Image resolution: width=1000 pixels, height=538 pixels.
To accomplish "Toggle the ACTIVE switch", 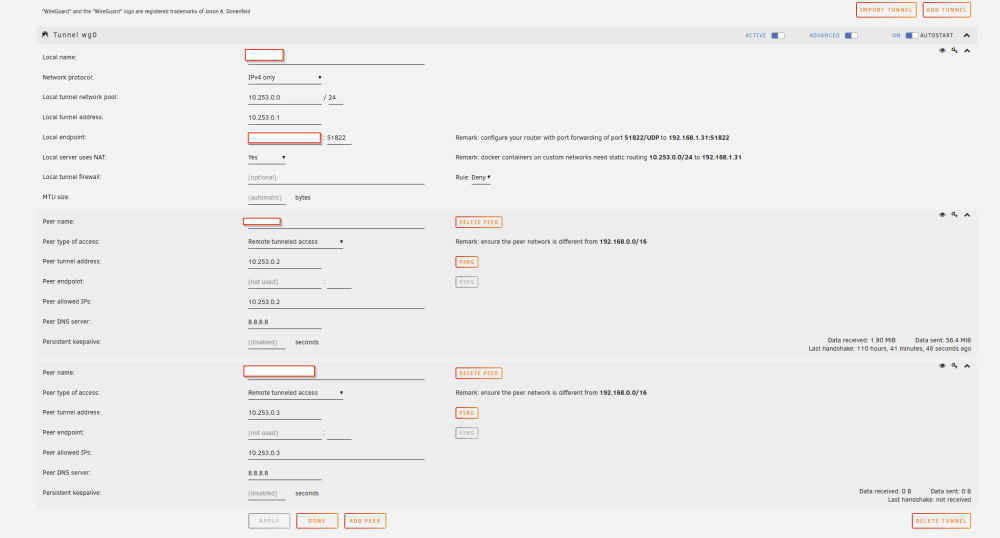I will (777, 36).
